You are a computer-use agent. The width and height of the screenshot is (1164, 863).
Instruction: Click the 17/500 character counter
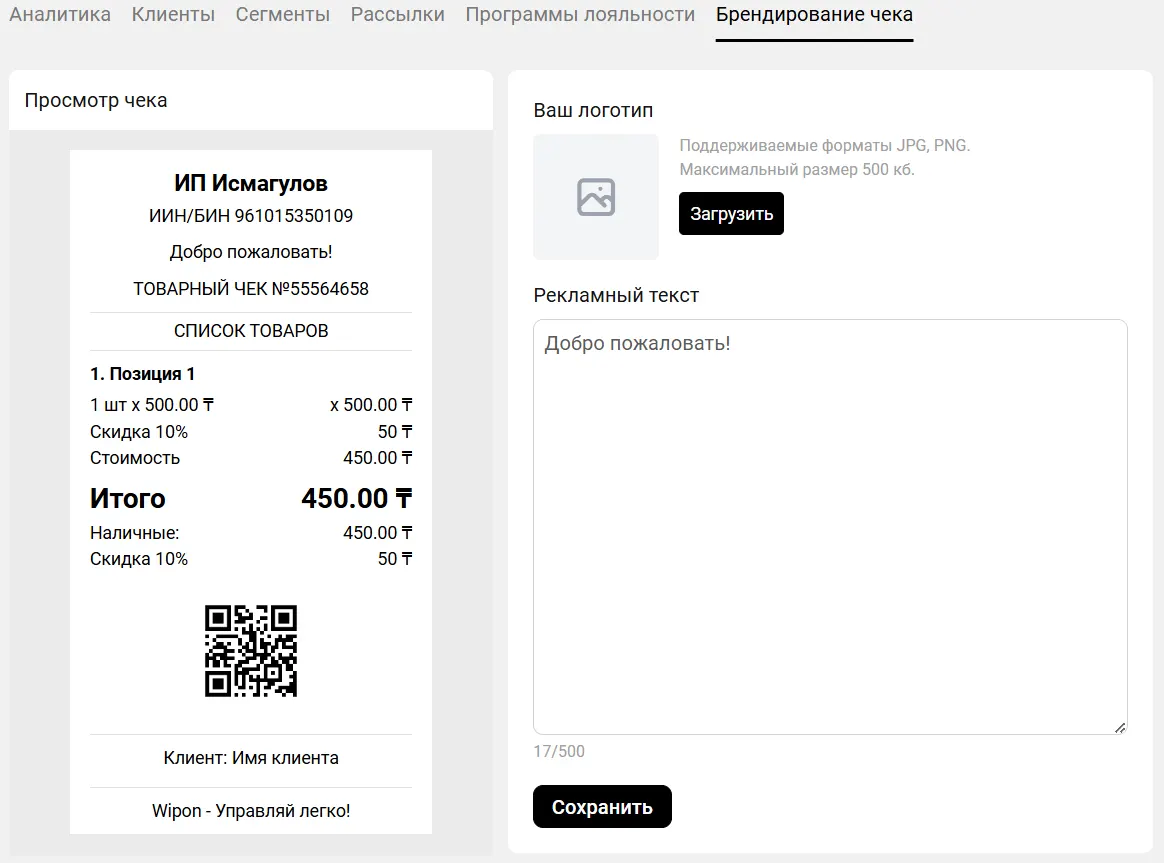click(559, 751)
